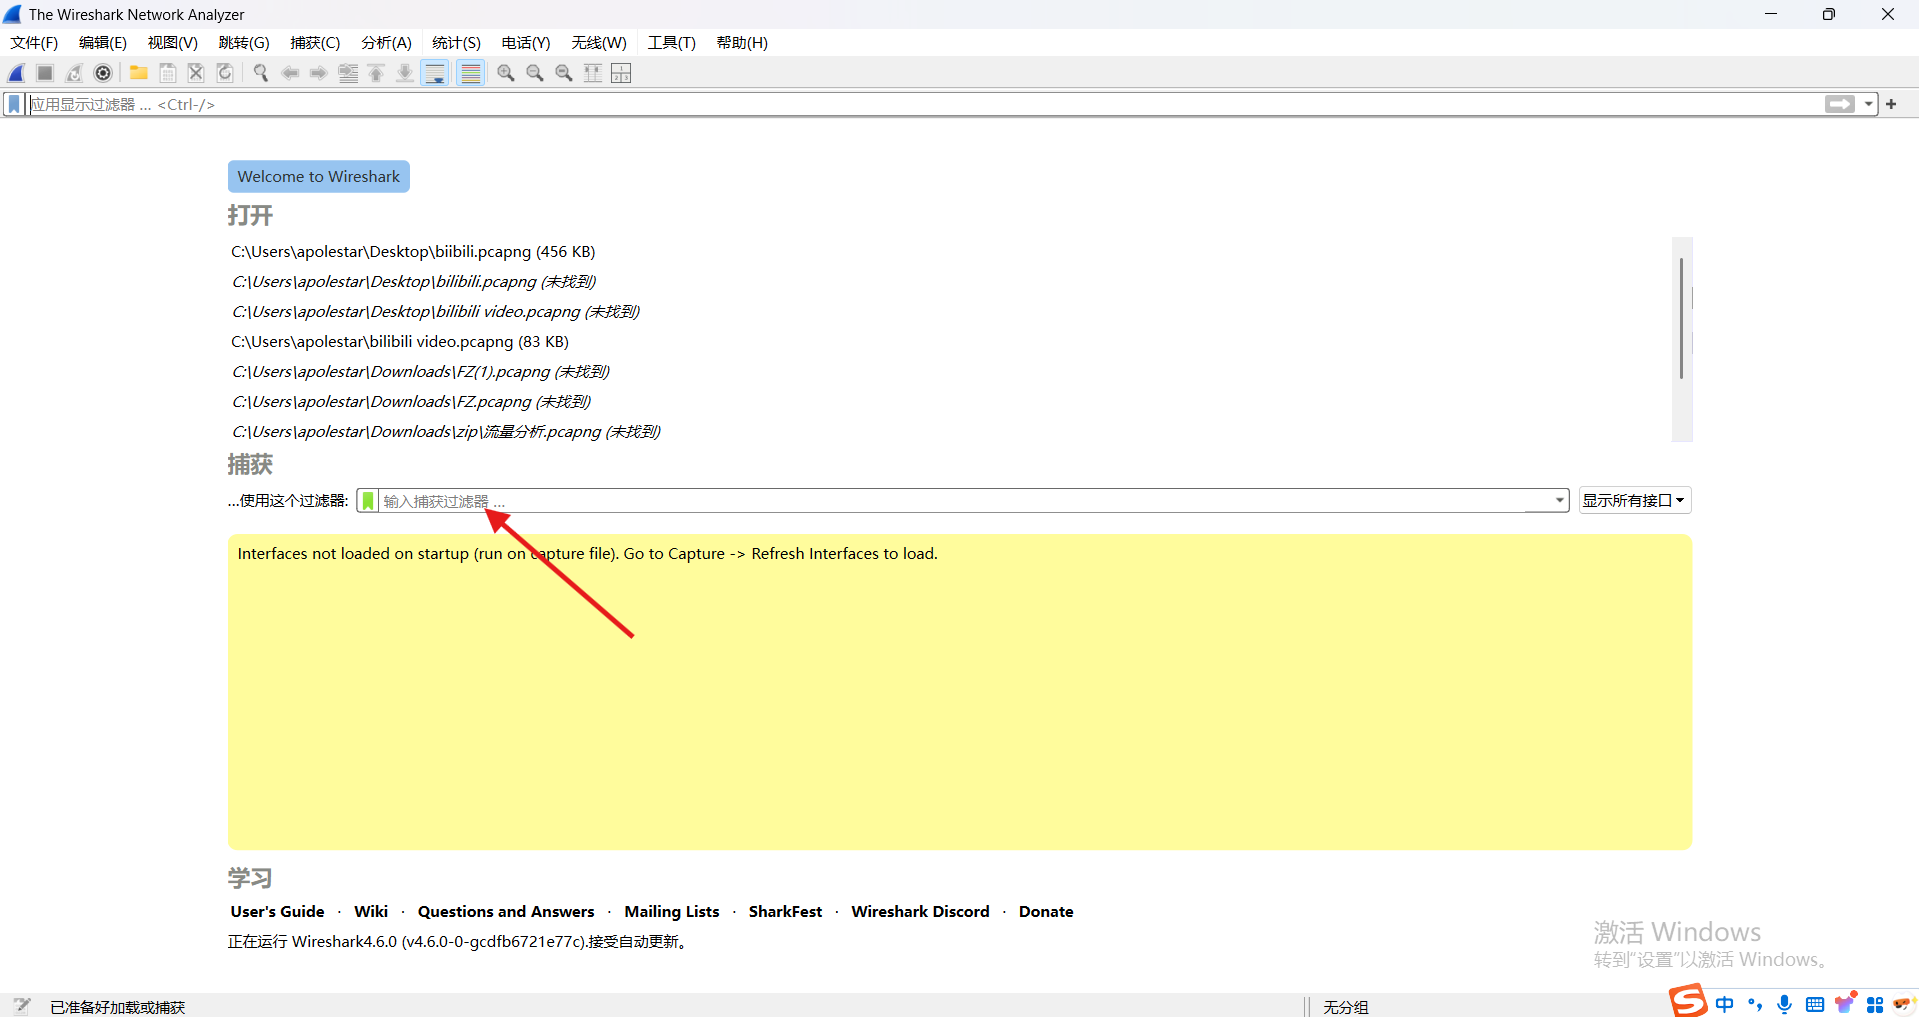Apply display filter arrow button

click(x=1840, y=104)
